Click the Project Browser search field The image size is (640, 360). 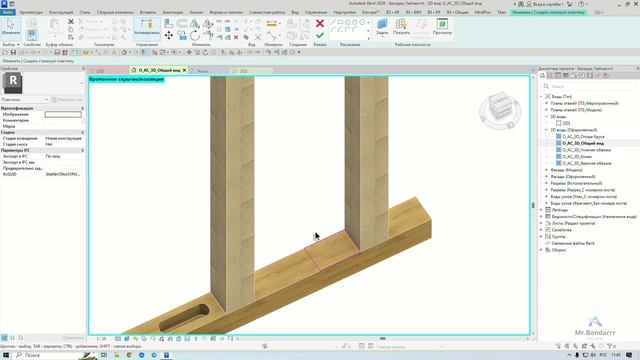590,86
